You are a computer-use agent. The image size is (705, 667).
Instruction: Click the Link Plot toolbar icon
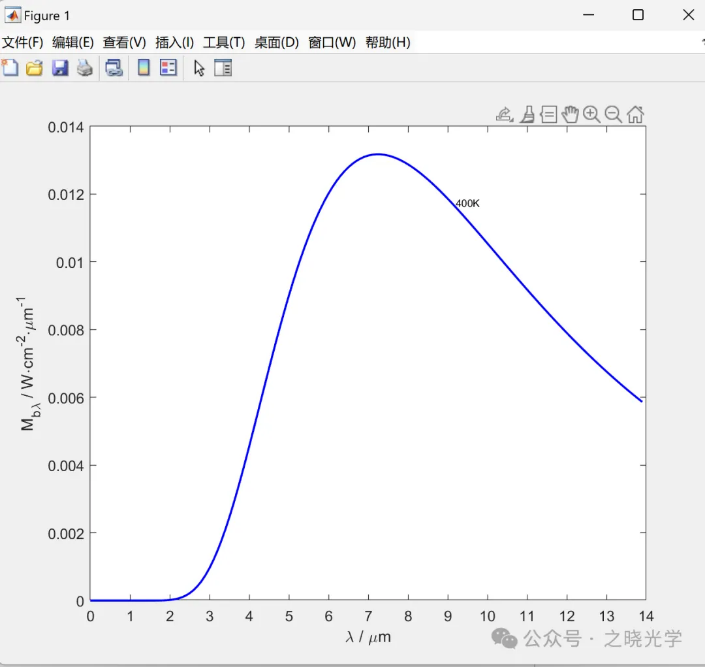click(x=114, y=68)
